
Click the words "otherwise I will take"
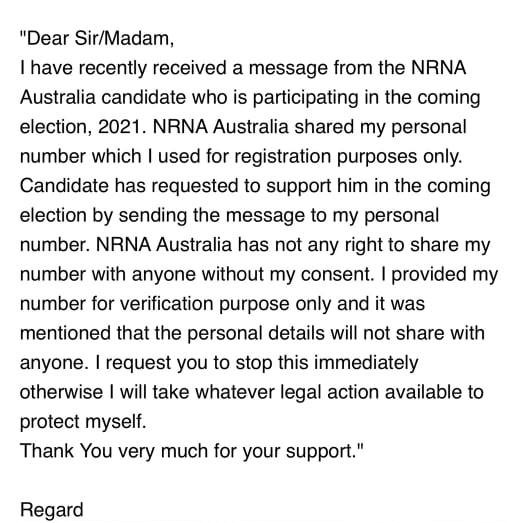coord(108,392)
